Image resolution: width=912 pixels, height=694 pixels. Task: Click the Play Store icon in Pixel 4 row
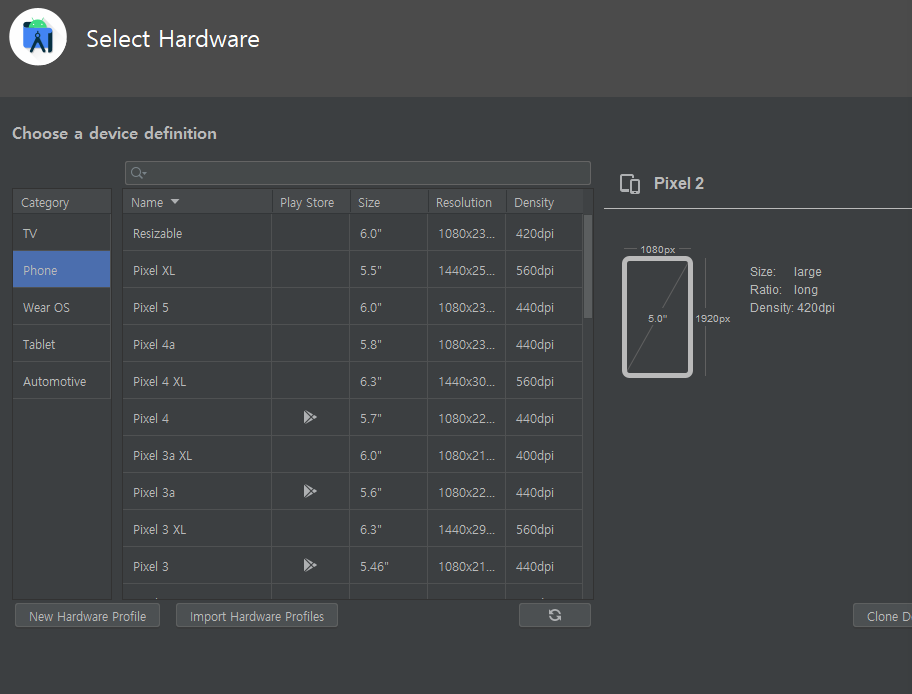tap(310, 417)
